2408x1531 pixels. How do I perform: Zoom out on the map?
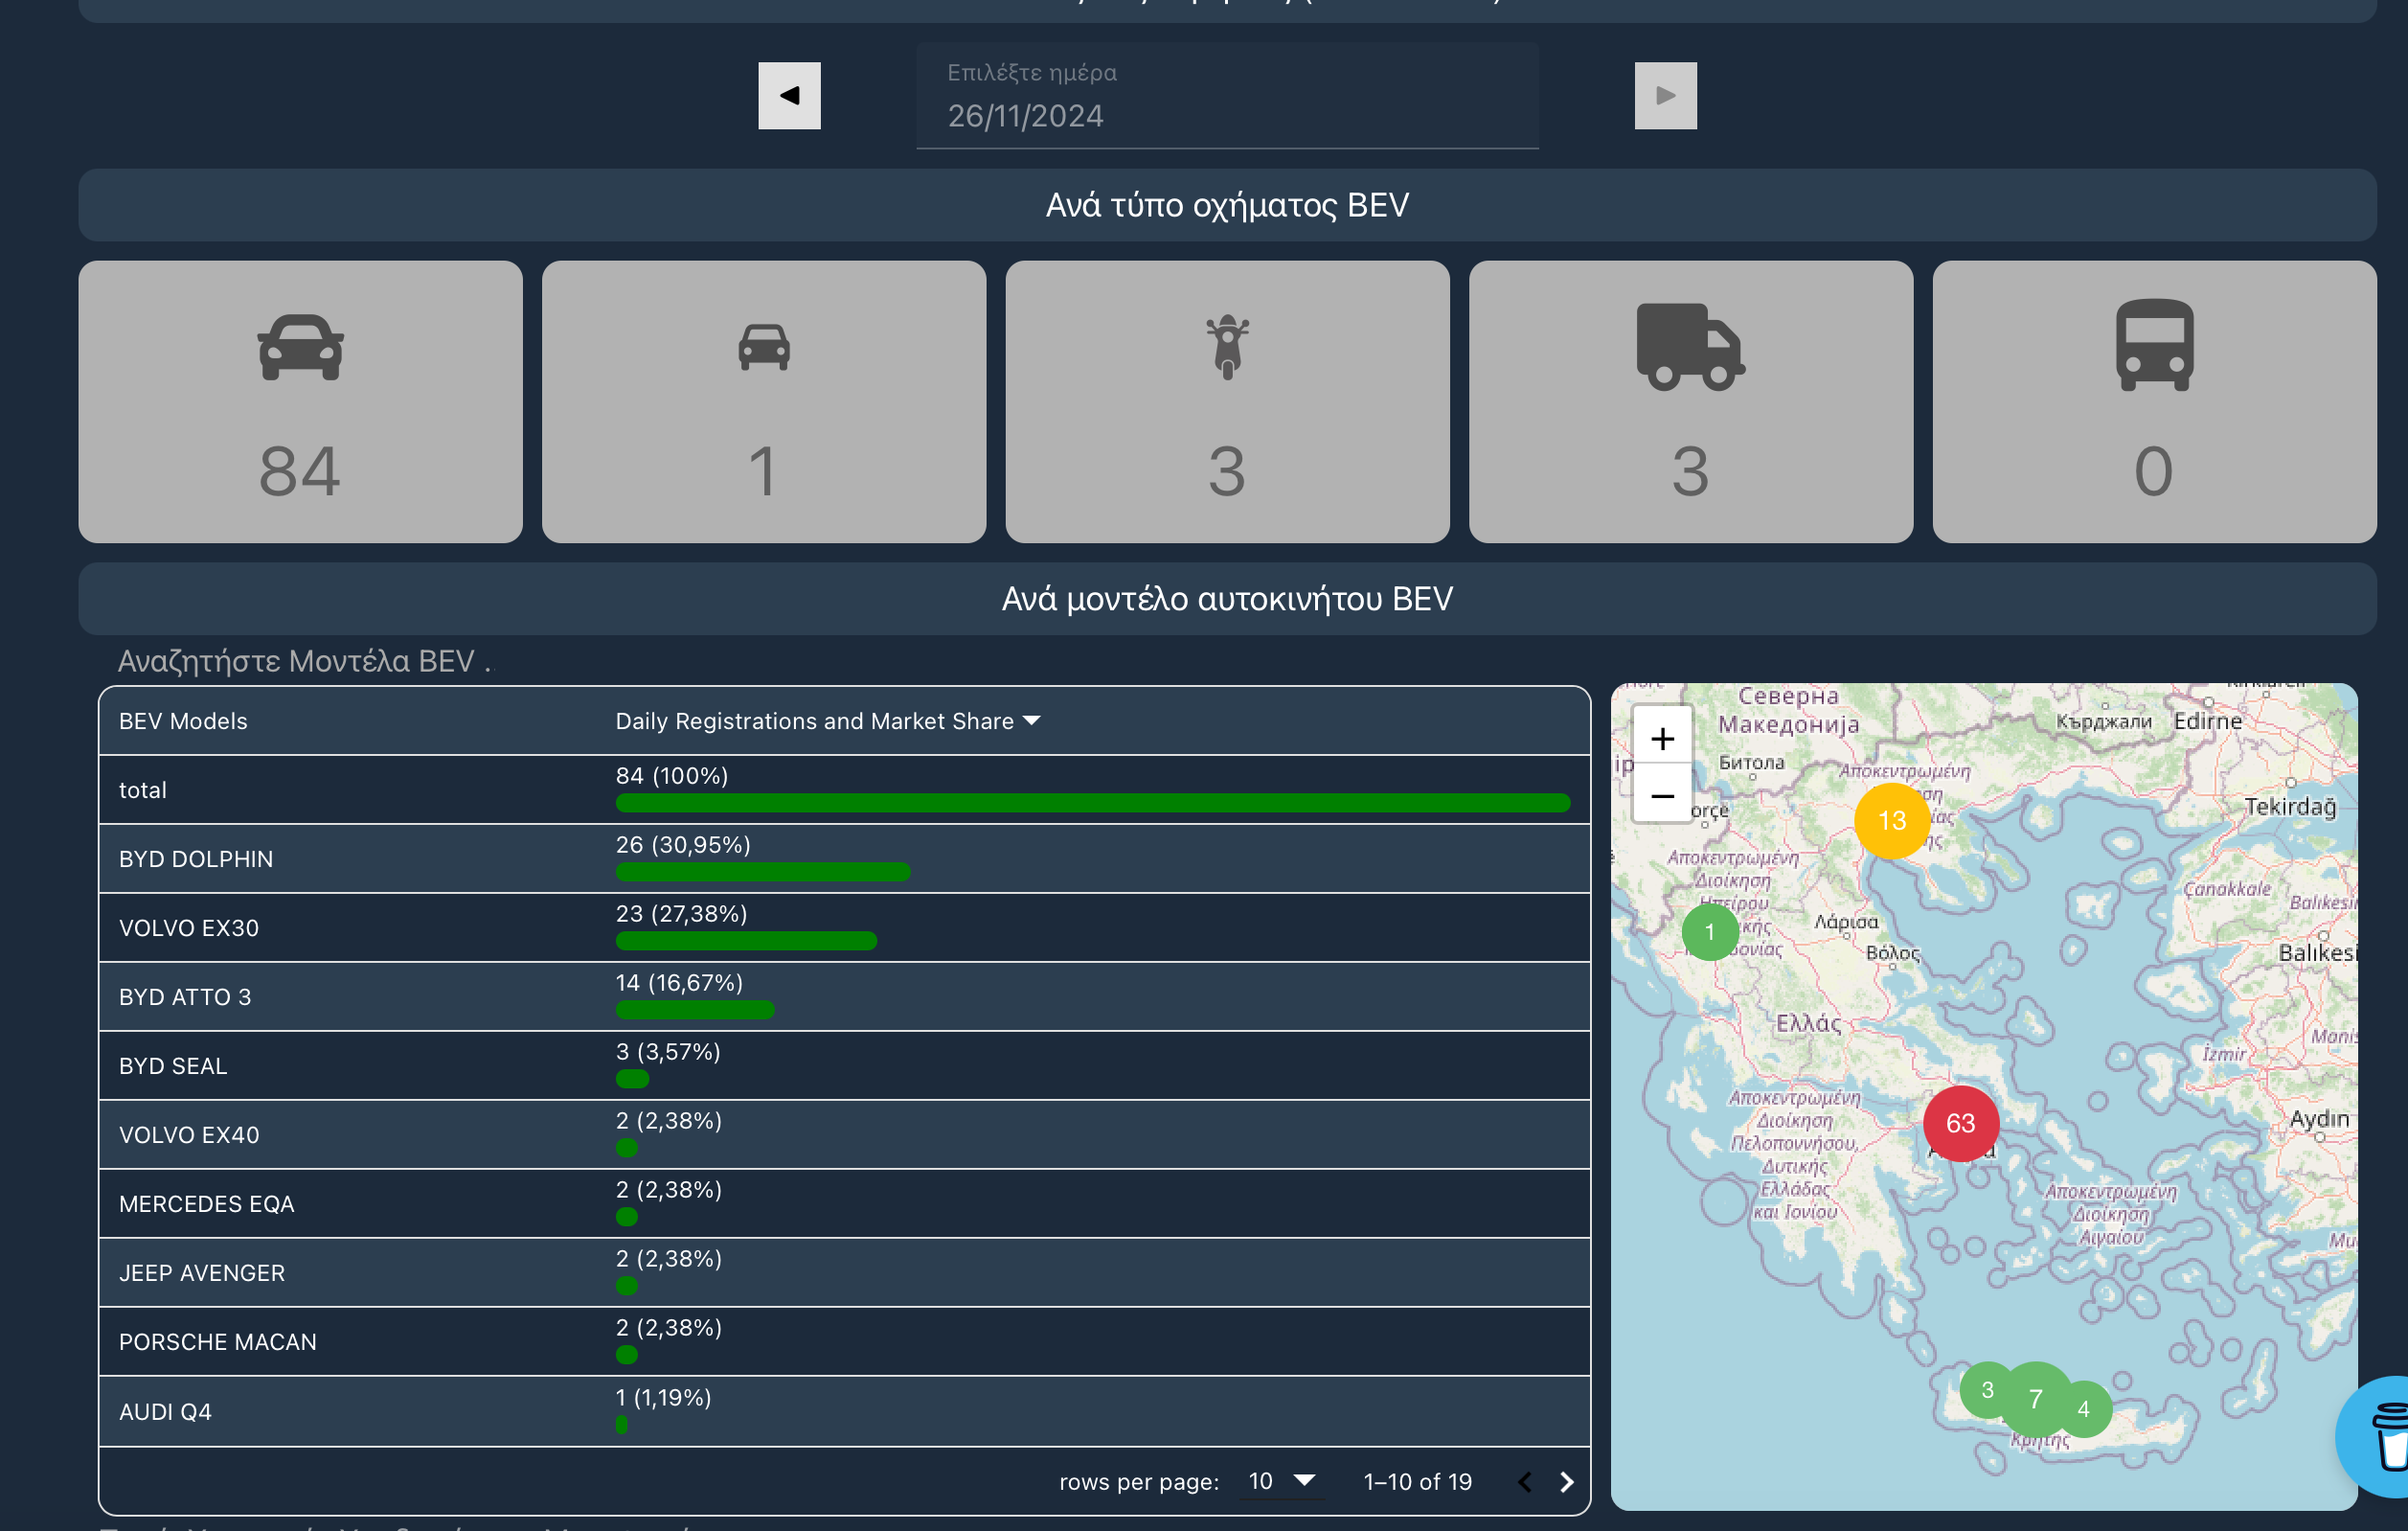click(1662, 796)
